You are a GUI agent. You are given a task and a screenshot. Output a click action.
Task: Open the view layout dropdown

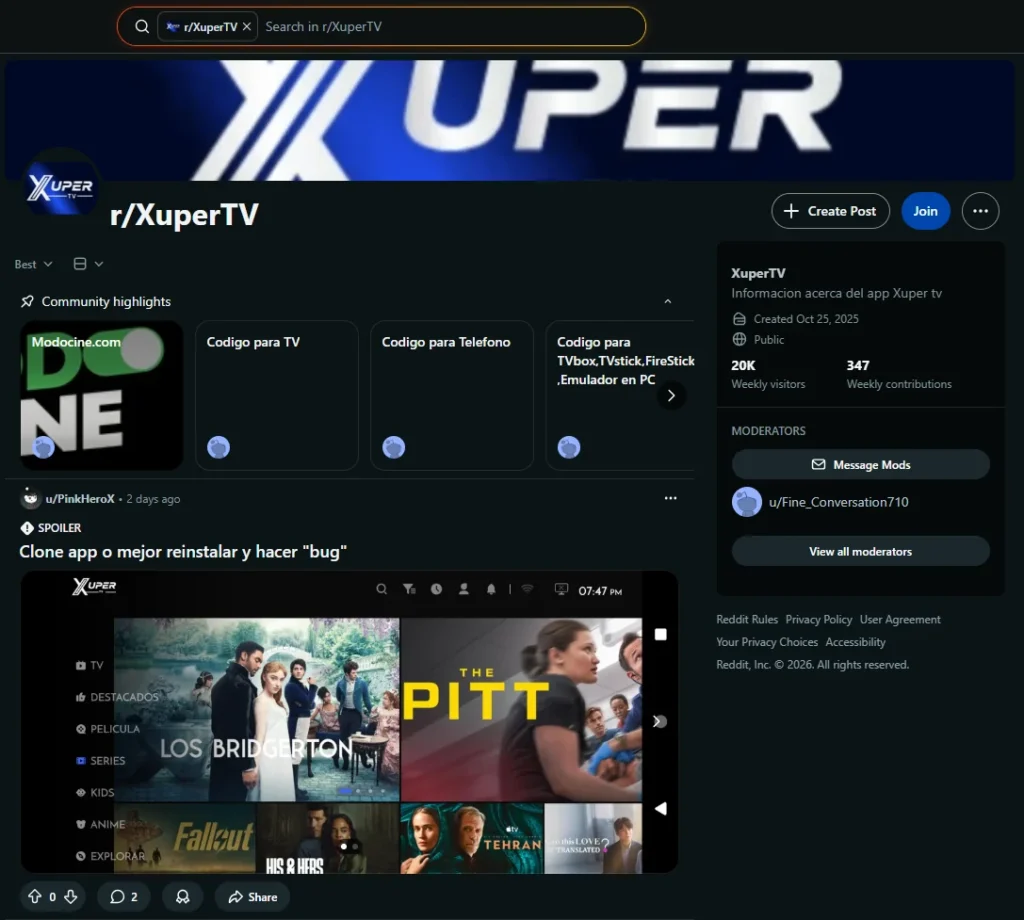tap(88, 264)
